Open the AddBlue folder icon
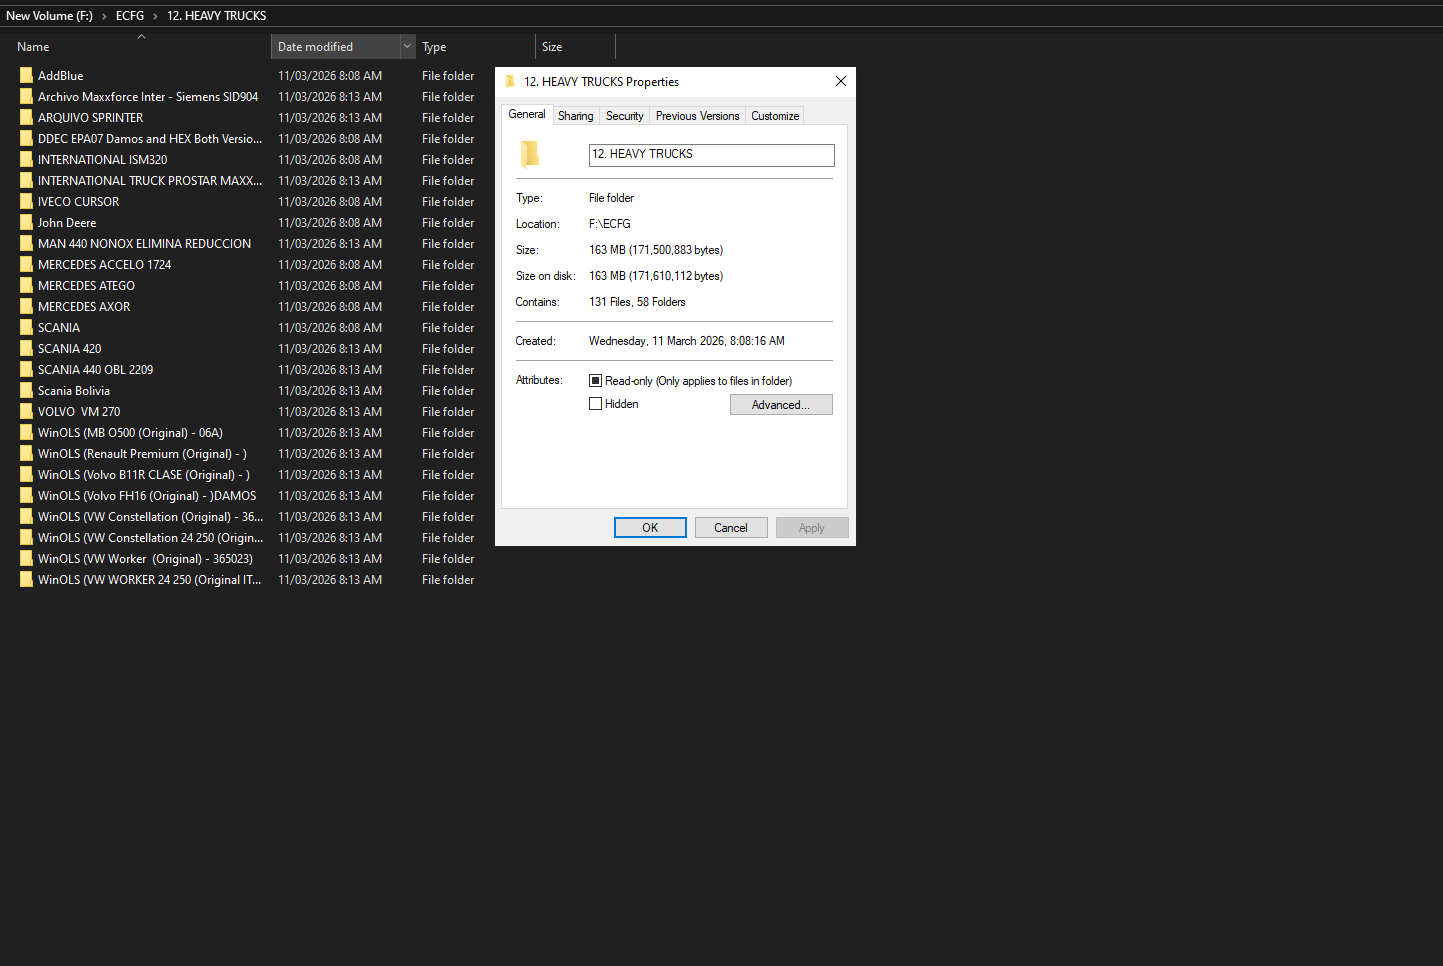The height and width of the screenshot is (966, 1443). tap(25, 75)
